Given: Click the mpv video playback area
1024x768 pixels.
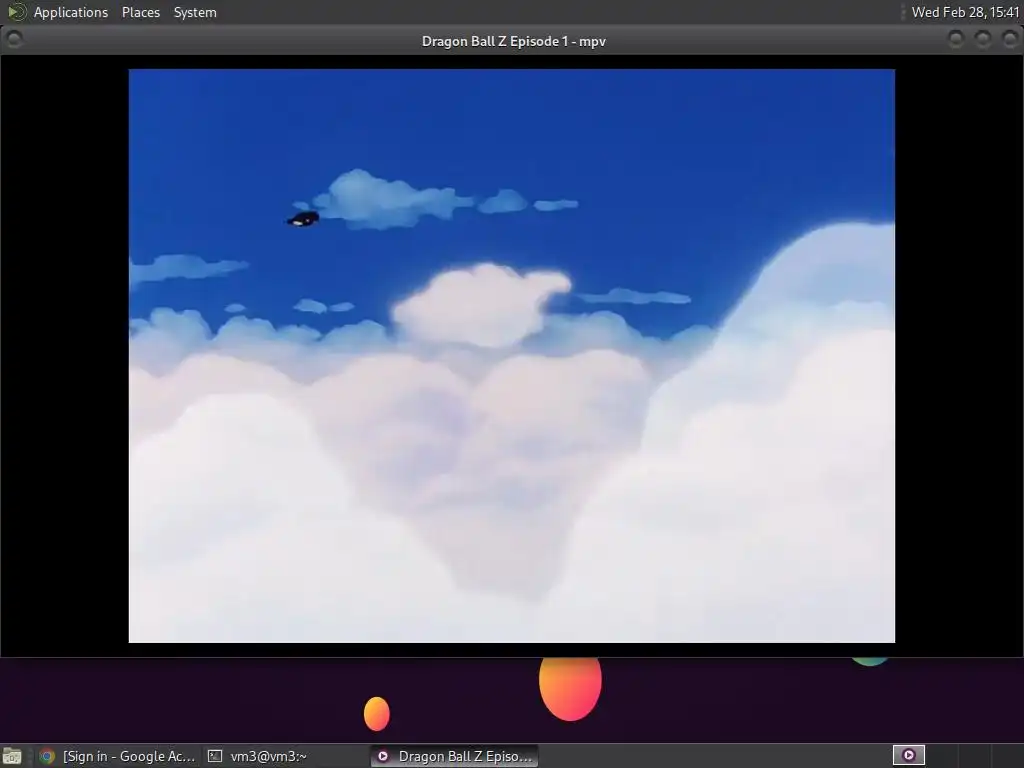Looking at the screenshot, I should [511, 356].
